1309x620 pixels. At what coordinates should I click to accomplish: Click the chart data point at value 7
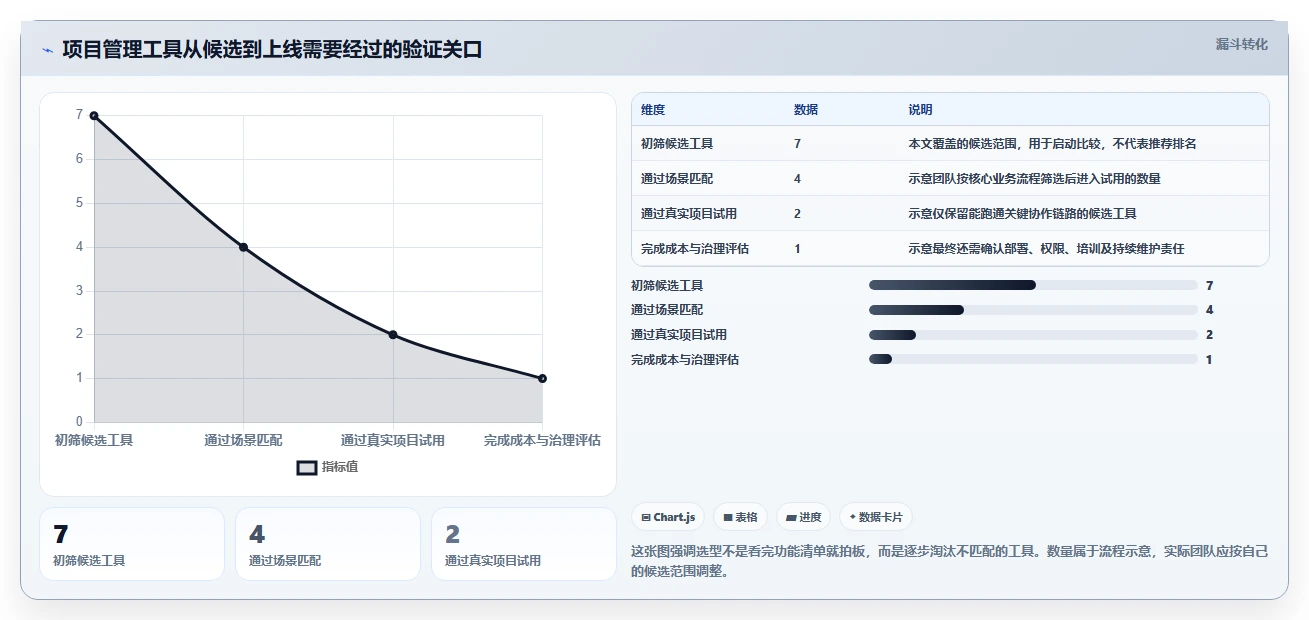[94, 115]
